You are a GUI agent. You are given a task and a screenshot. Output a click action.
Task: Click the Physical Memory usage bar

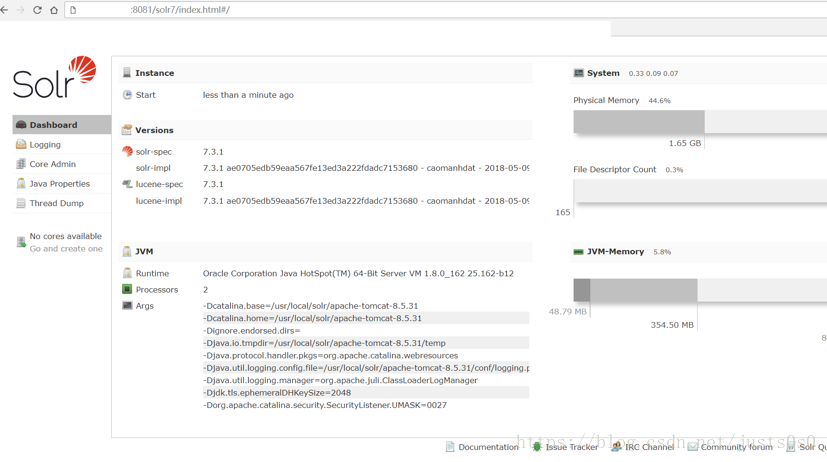point(700,122)
